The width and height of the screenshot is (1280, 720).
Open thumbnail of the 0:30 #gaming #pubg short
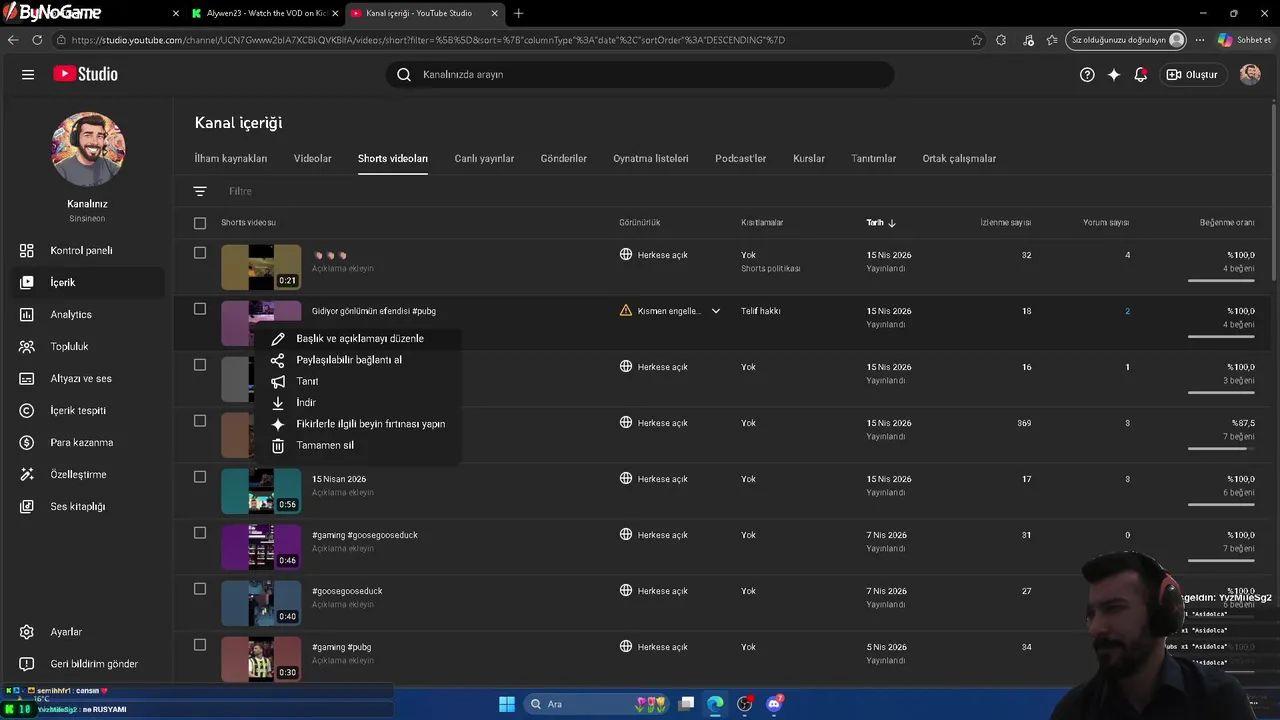[x=261, y=659]
